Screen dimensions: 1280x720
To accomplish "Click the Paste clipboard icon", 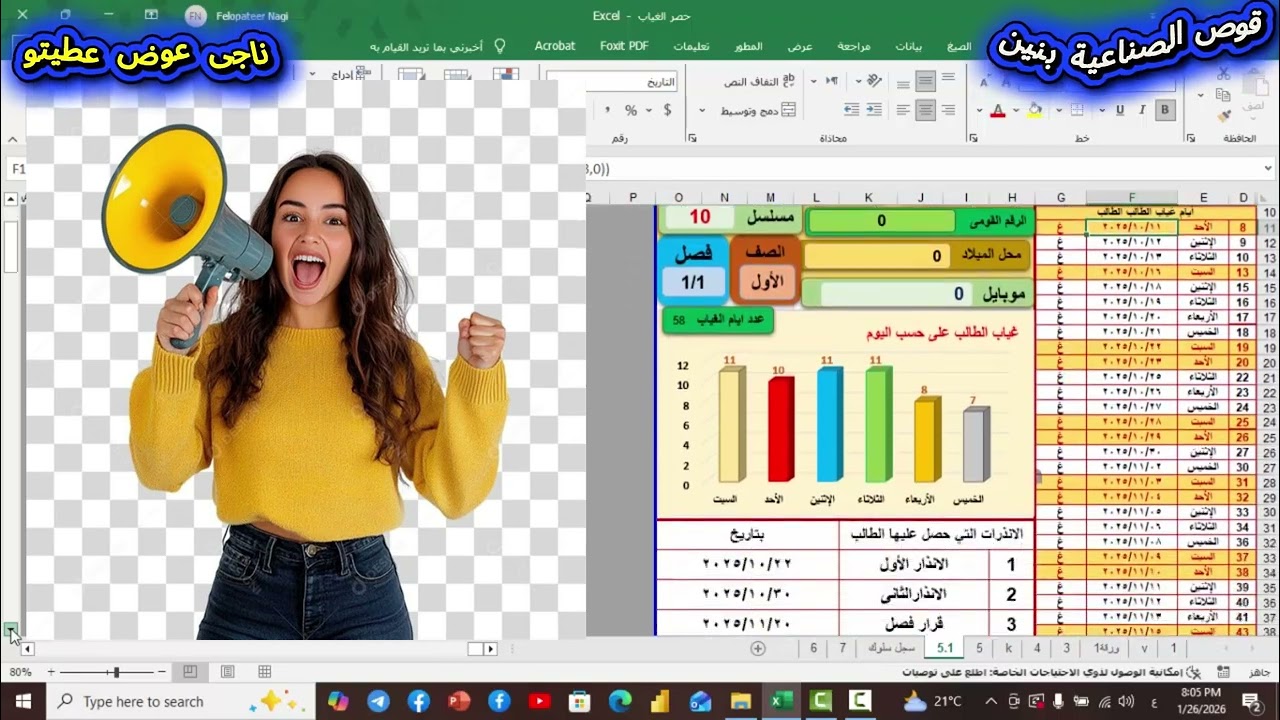I will pyautogui.click(x=1256, y=84).
